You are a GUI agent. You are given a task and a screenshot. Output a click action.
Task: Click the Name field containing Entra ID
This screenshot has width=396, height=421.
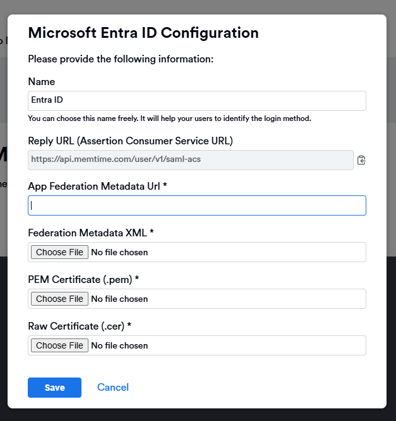[x=197, y=100]
